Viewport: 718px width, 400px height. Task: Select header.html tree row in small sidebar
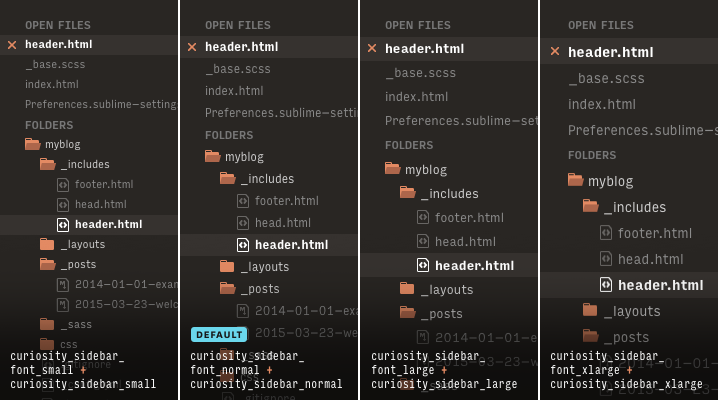pos(89,225)
